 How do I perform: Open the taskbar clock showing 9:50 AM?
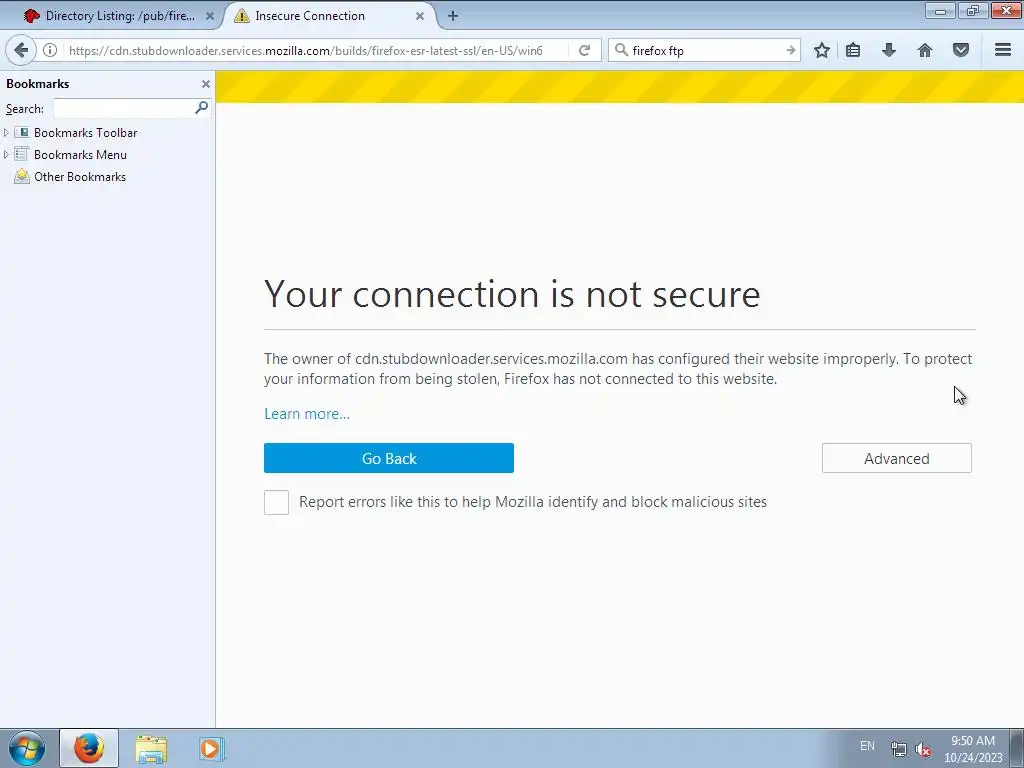click(973, 749)
